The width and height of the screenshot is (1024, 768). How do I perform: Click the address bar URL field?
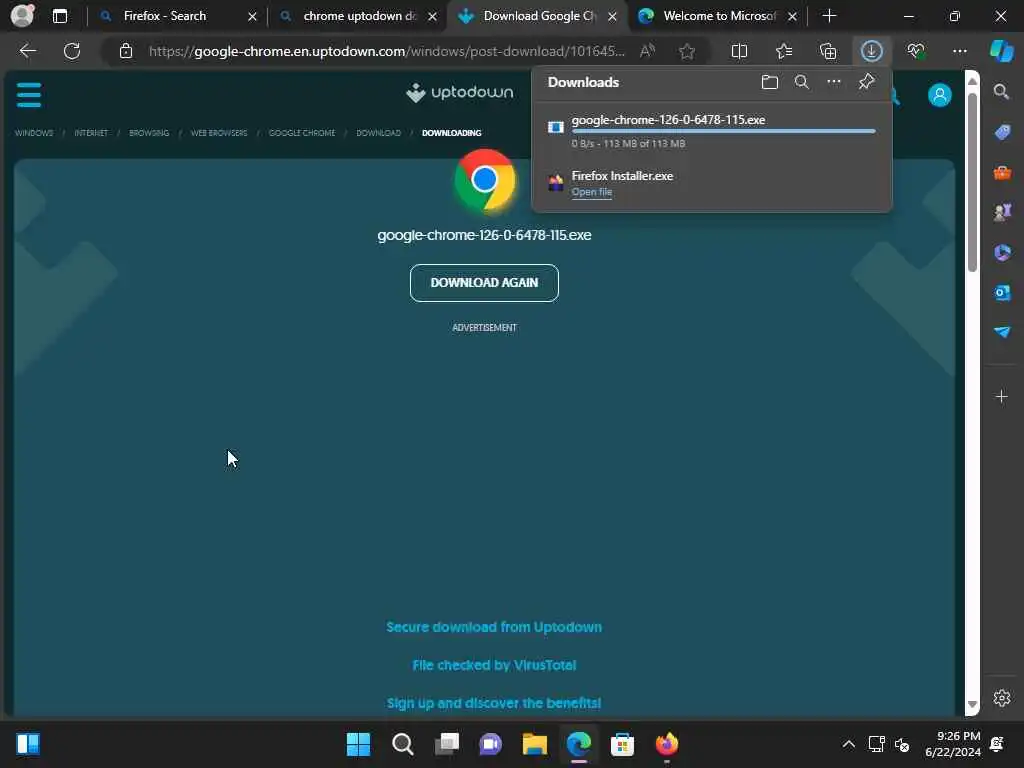pyautogui.click(x=387, y=51)
